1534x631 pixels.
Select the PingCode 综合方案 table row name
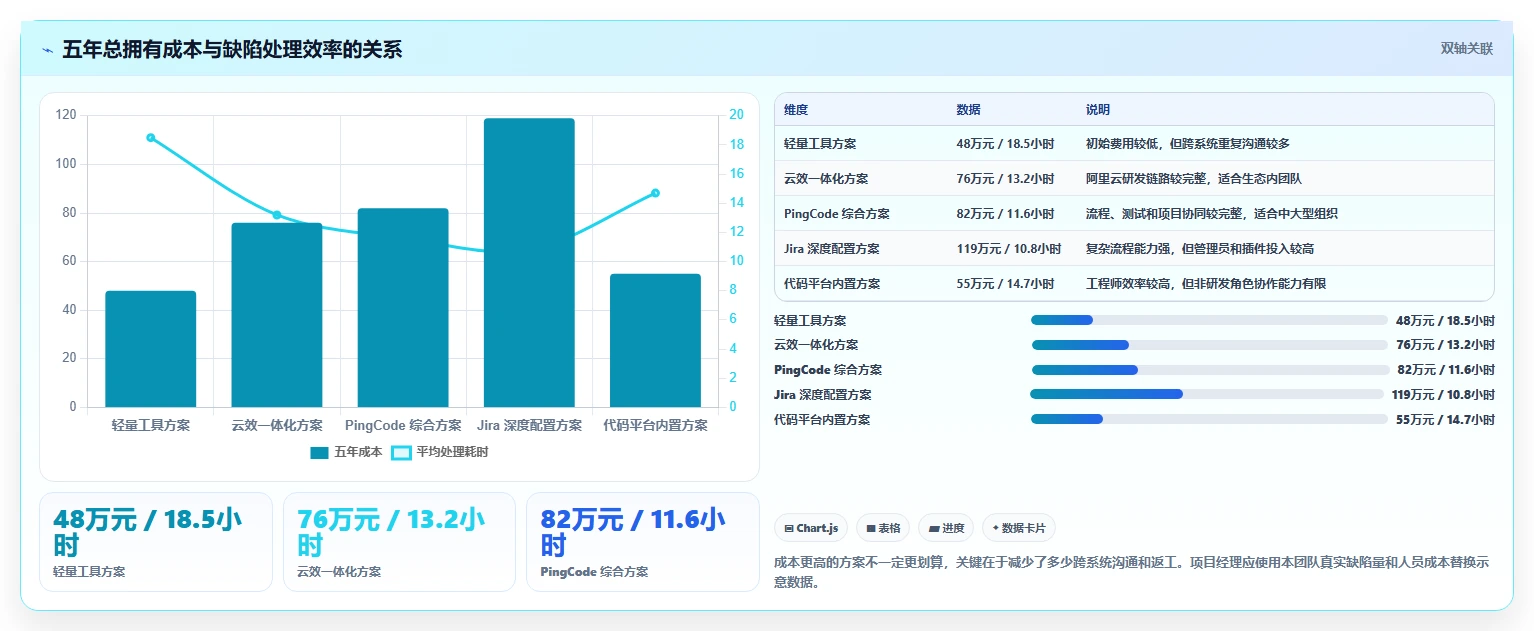pos(837,214)
